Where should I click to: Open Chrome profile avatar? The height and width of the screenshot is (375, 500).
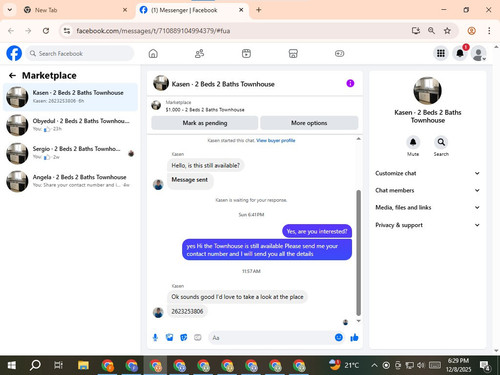pyautogui.click(x=471, y=31)
